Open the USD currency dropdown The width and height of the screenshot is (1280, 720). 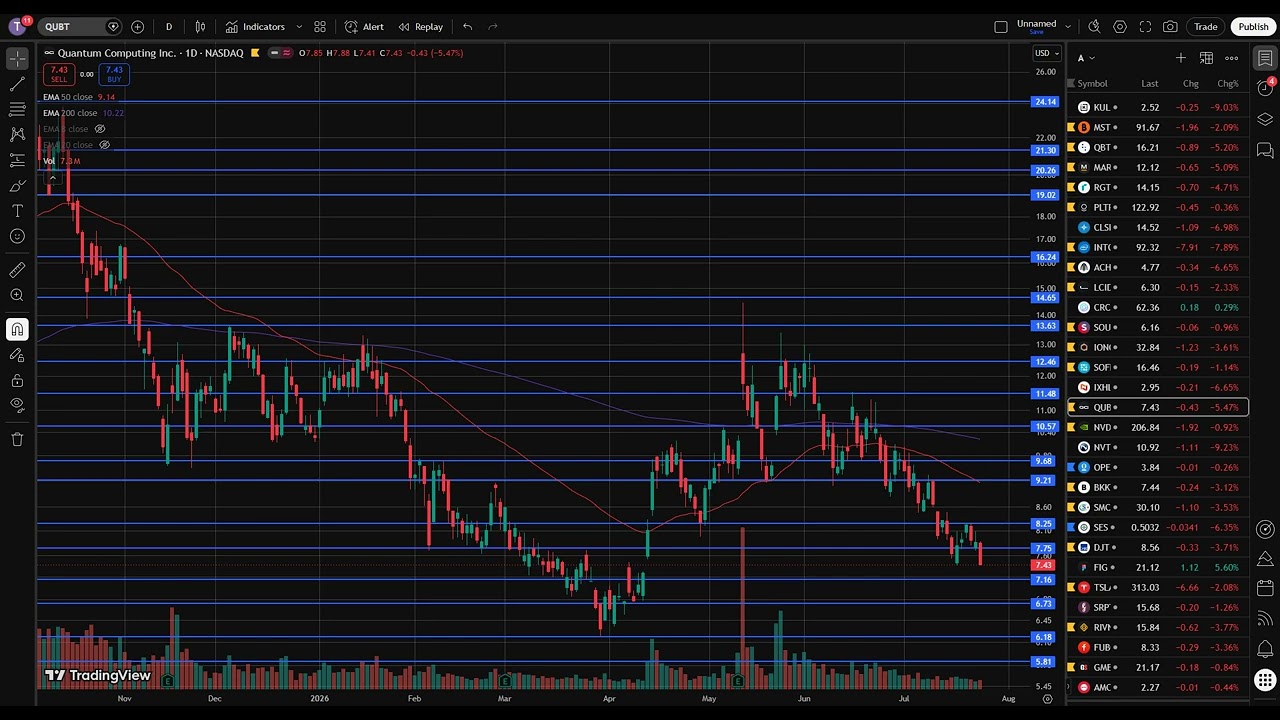coord(1046,53)
